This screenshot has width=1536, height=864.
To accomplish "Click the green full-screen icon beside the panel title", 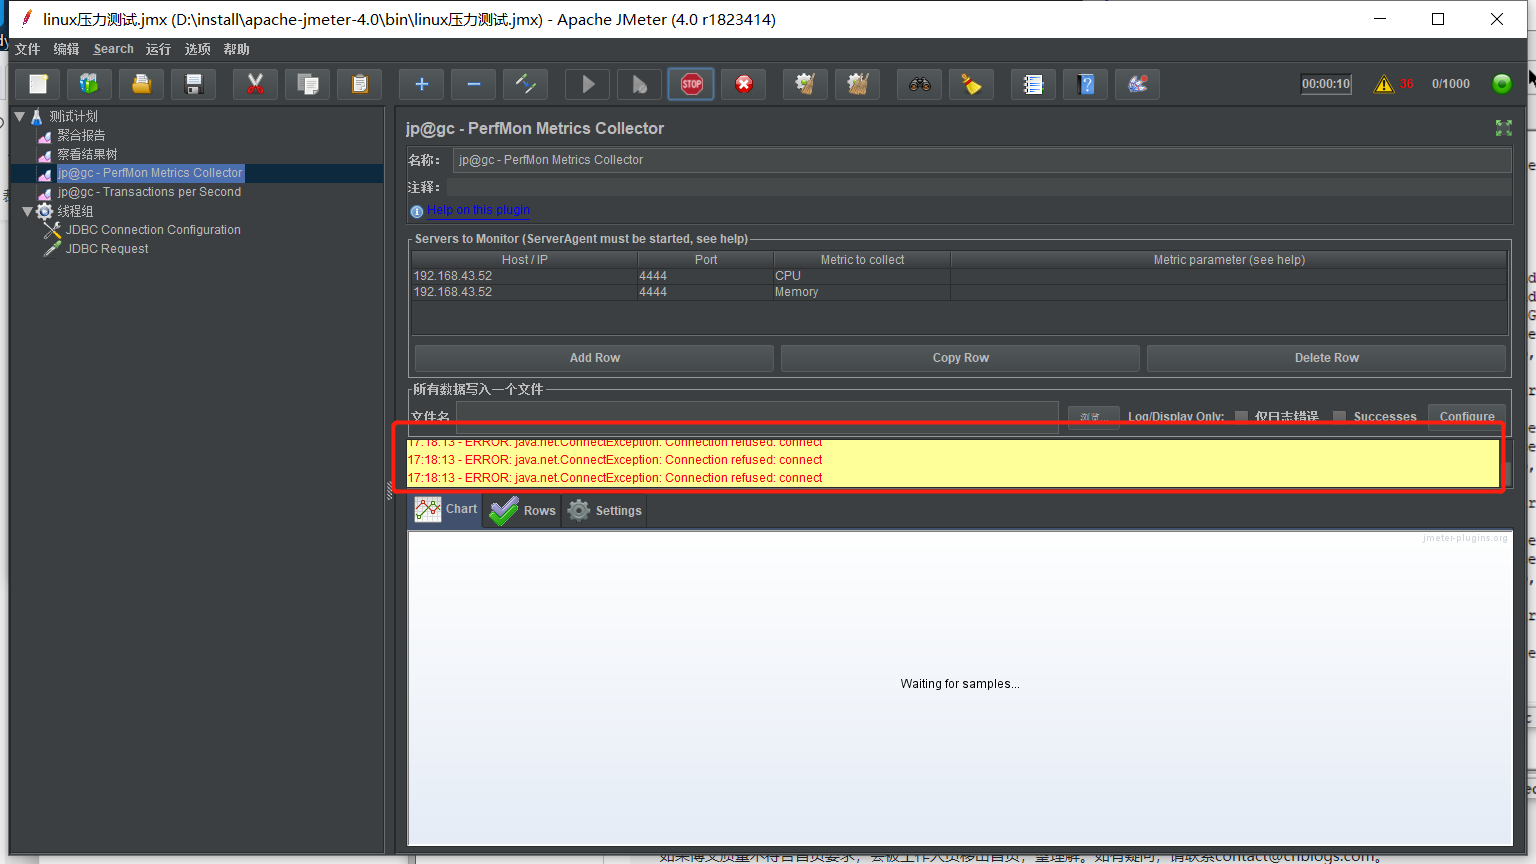I will point(1503,128).
